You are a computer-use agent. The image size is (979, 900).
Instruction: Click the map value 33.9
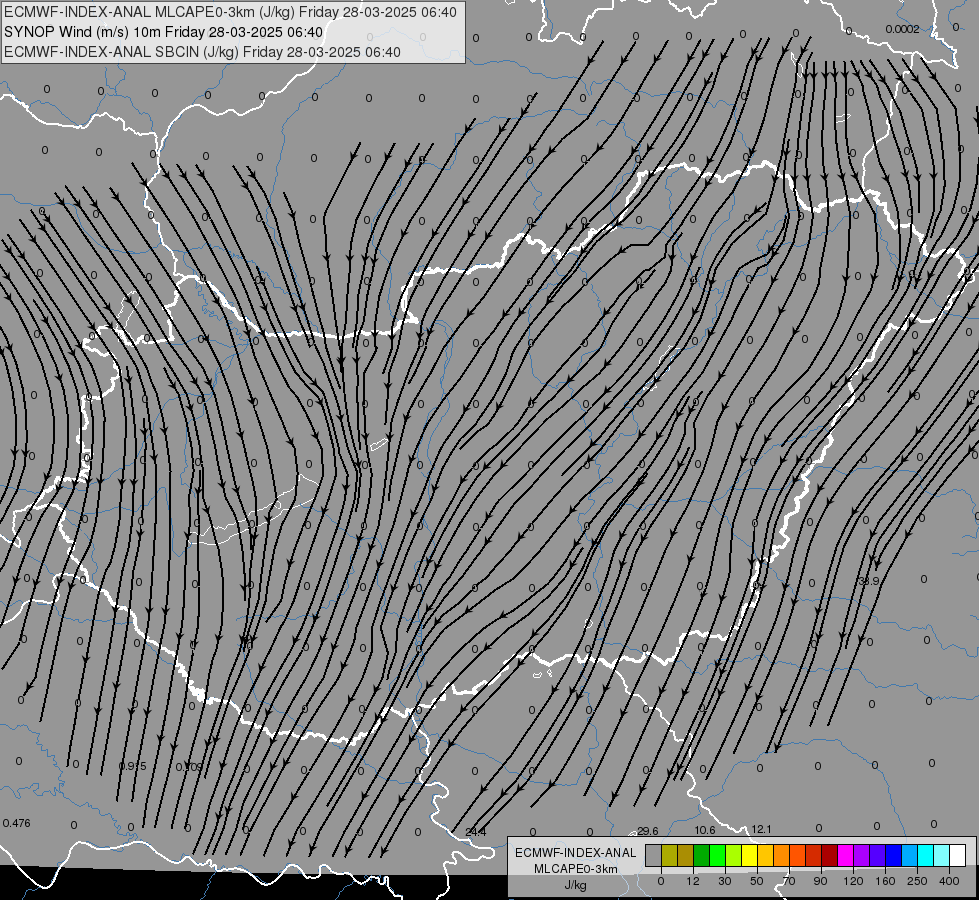click(x=868, y=581)
